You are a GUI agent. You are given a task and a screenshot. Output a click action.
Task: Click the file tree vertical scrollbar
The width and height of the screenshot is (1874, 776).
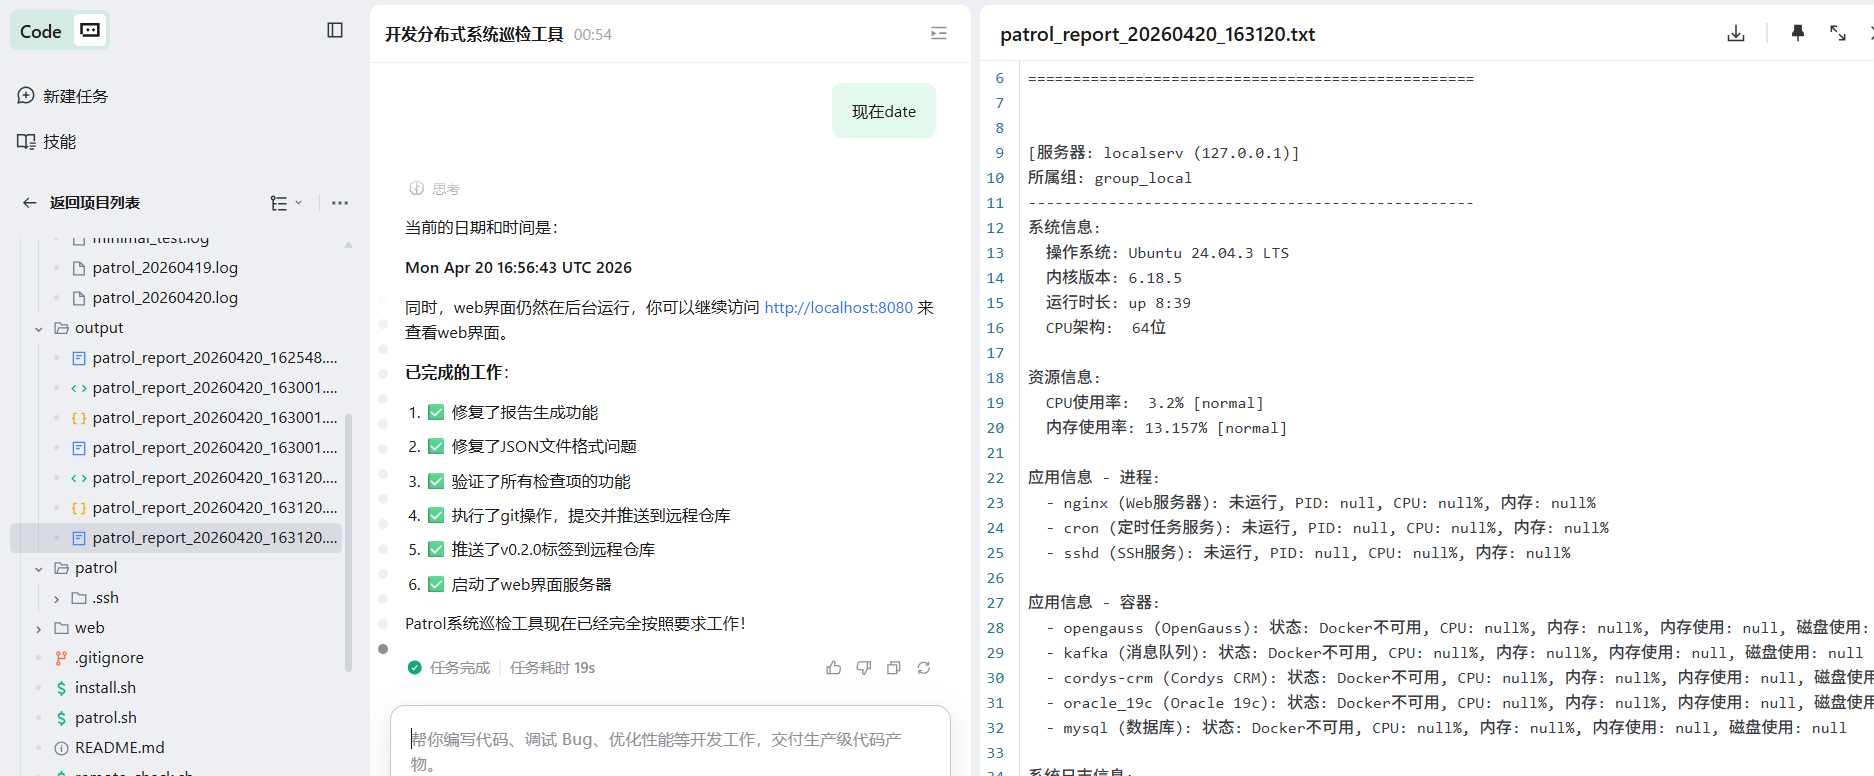pyautogui.click(x=348, y=540)
